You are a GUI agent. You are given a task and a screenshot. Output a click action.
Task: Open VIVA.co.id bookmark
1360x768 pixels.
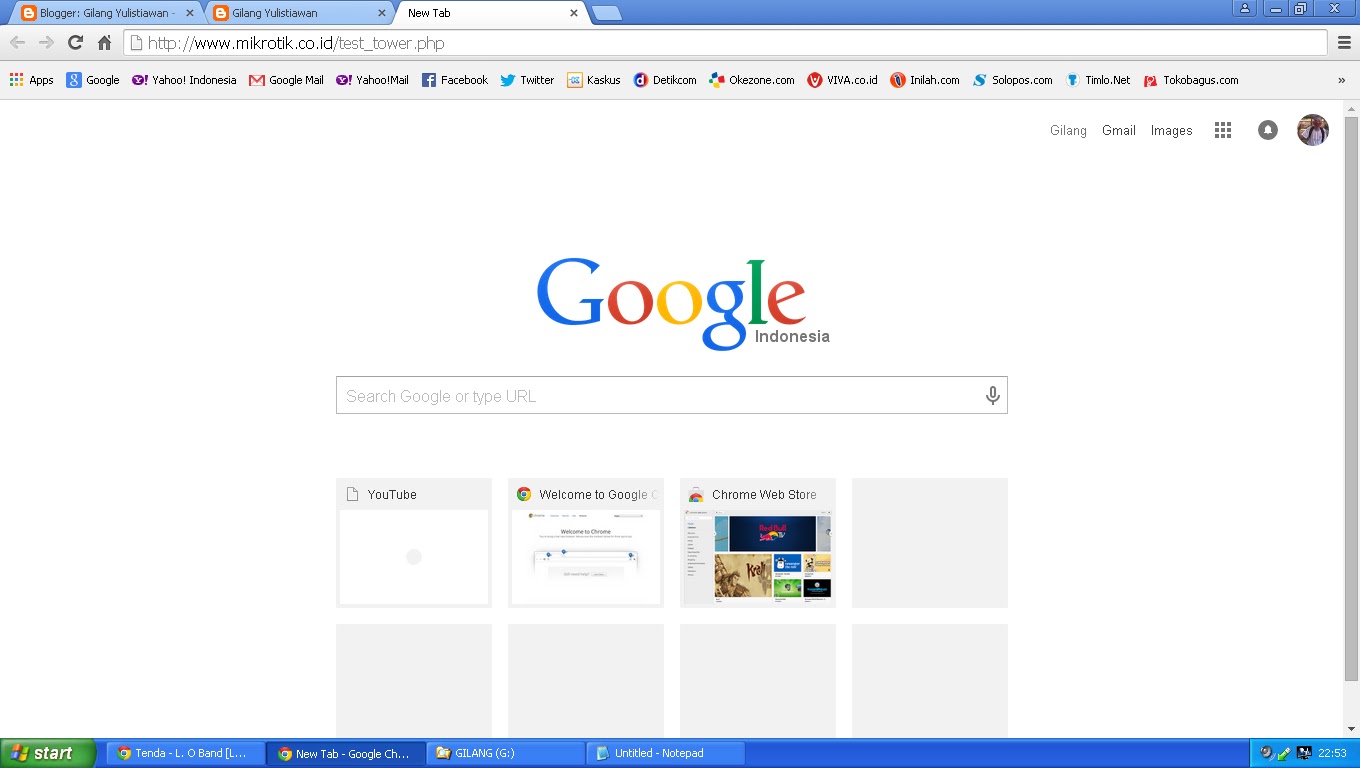[842, 80]
